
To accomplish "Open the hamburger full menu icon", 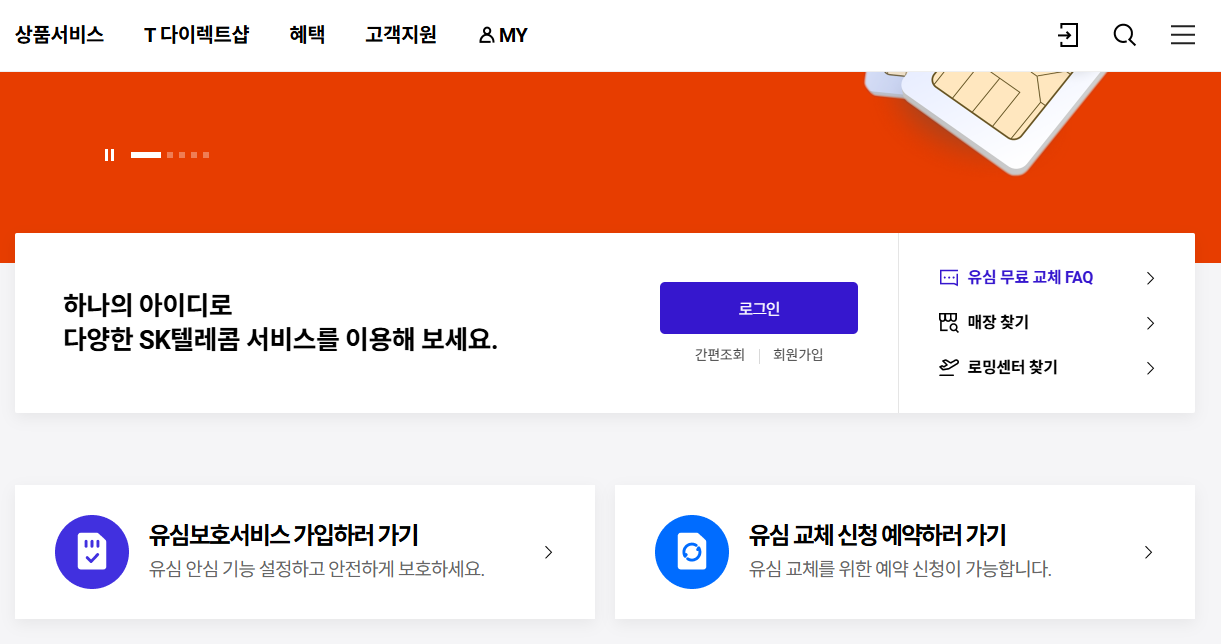I will click(1183, 35).
